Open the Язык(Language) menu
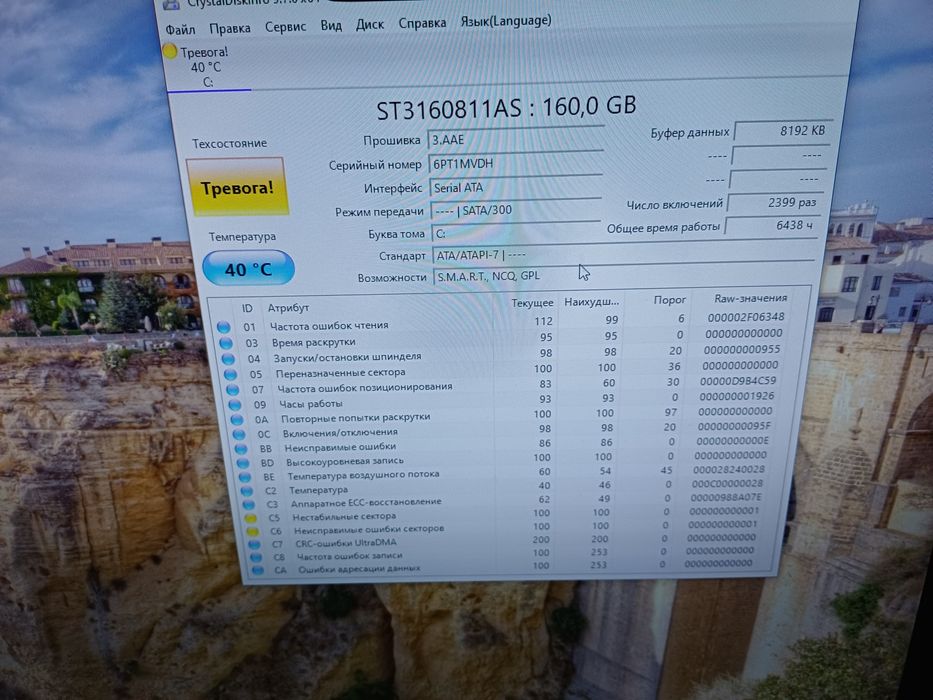The height and width of the screenshot is (700, 933). tap(506, 21)
